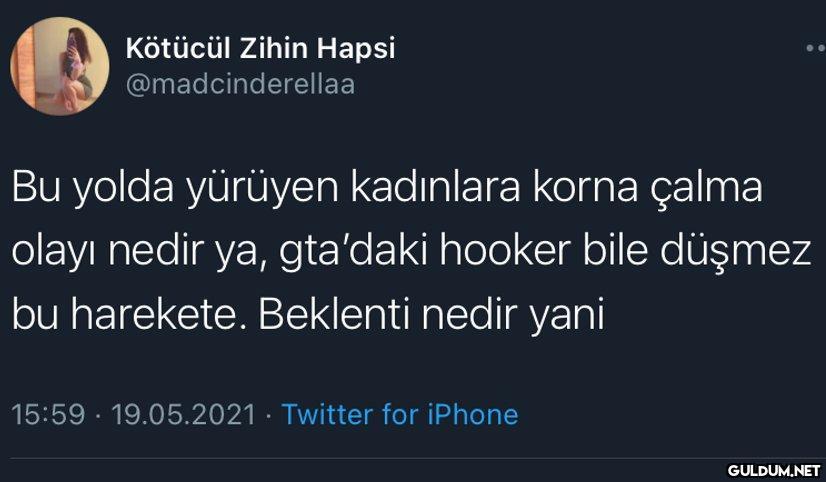Click the word "yürüyen" in the tweet
Image resolution: width=826 pixels, height=482 pixels.
(263, 190)
